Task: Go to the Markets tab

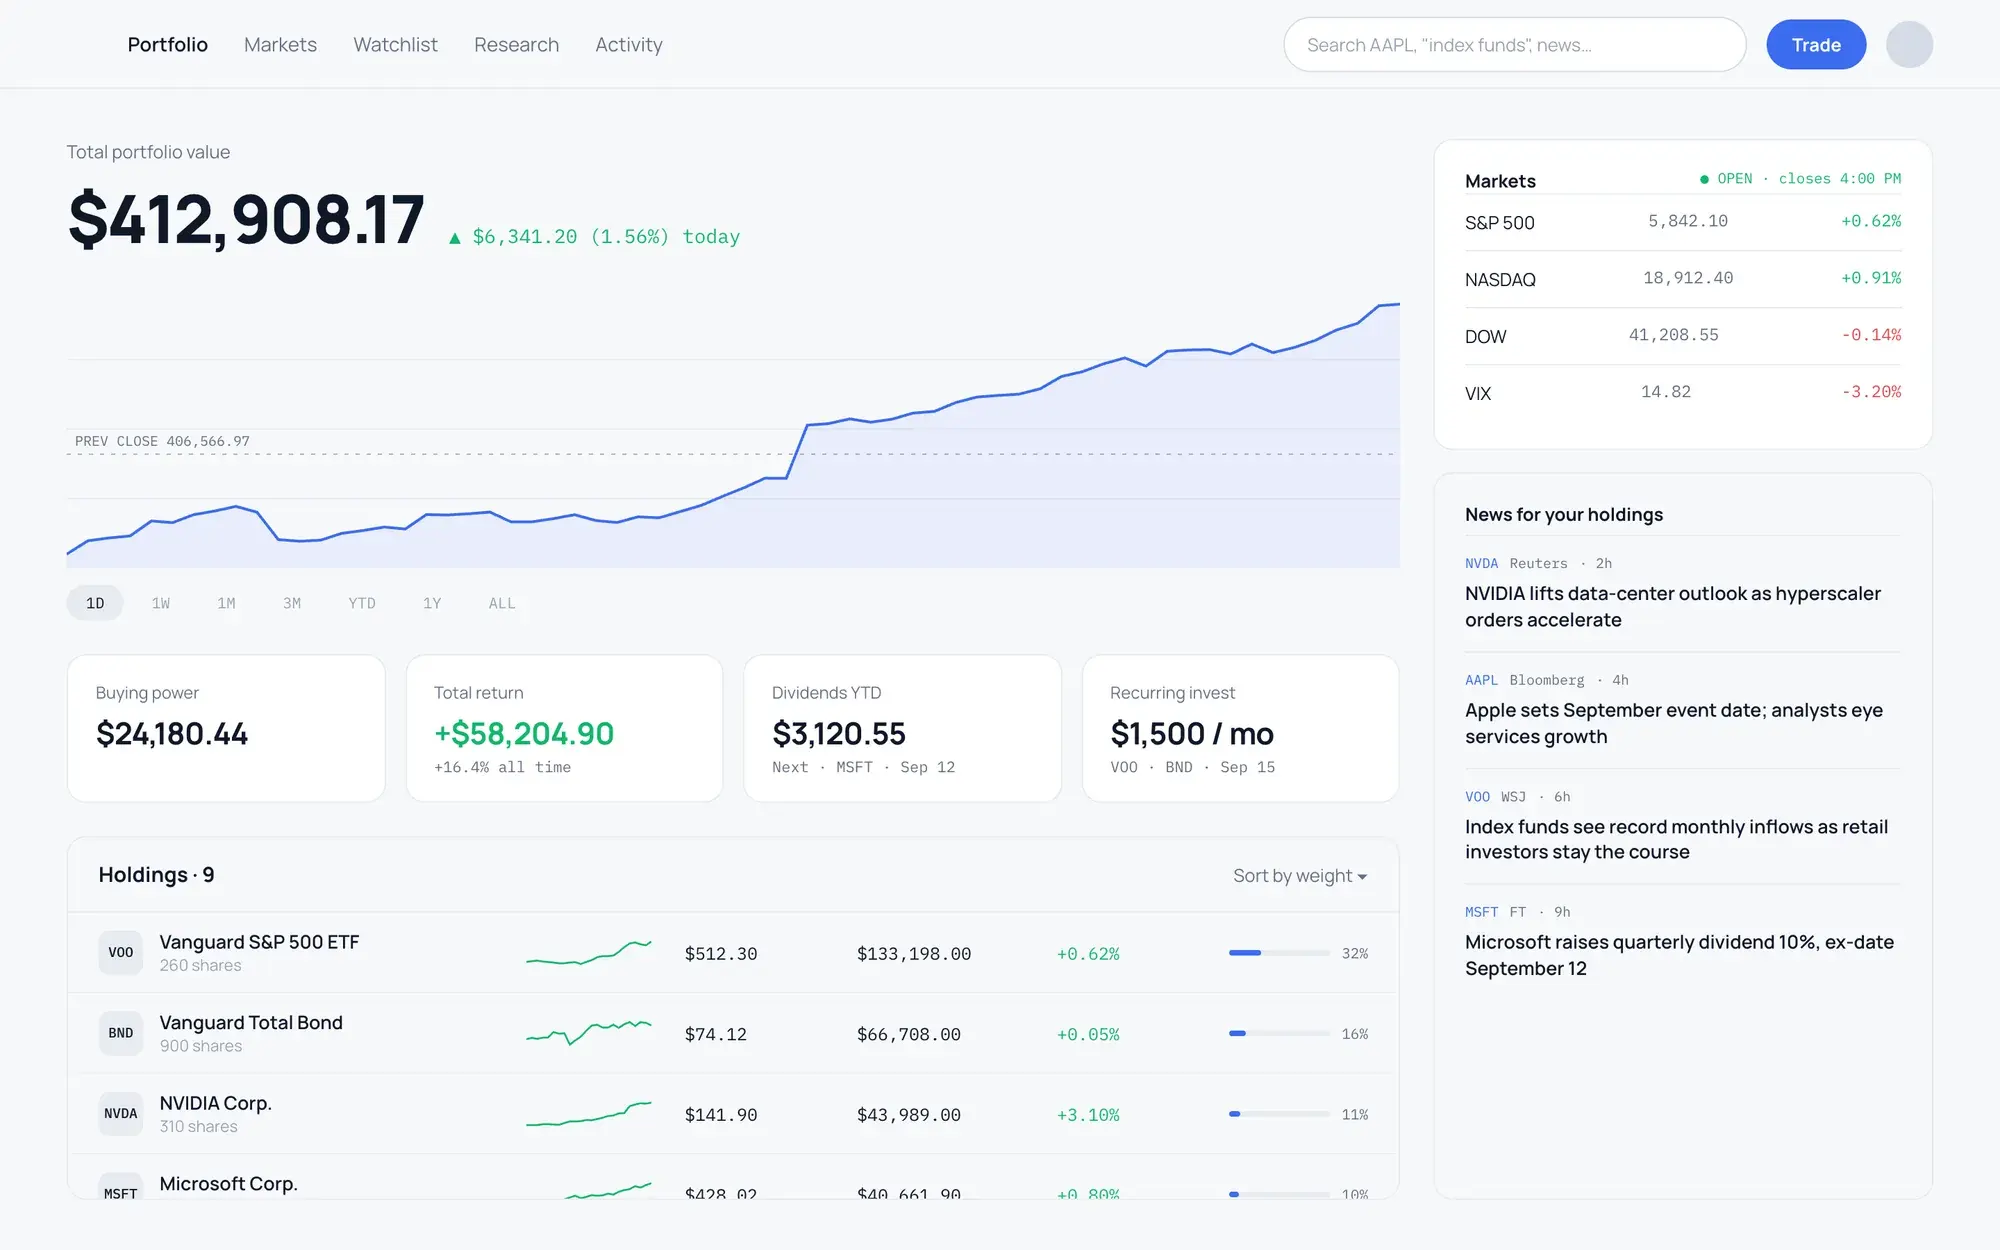Action: (x=280, y=45)
